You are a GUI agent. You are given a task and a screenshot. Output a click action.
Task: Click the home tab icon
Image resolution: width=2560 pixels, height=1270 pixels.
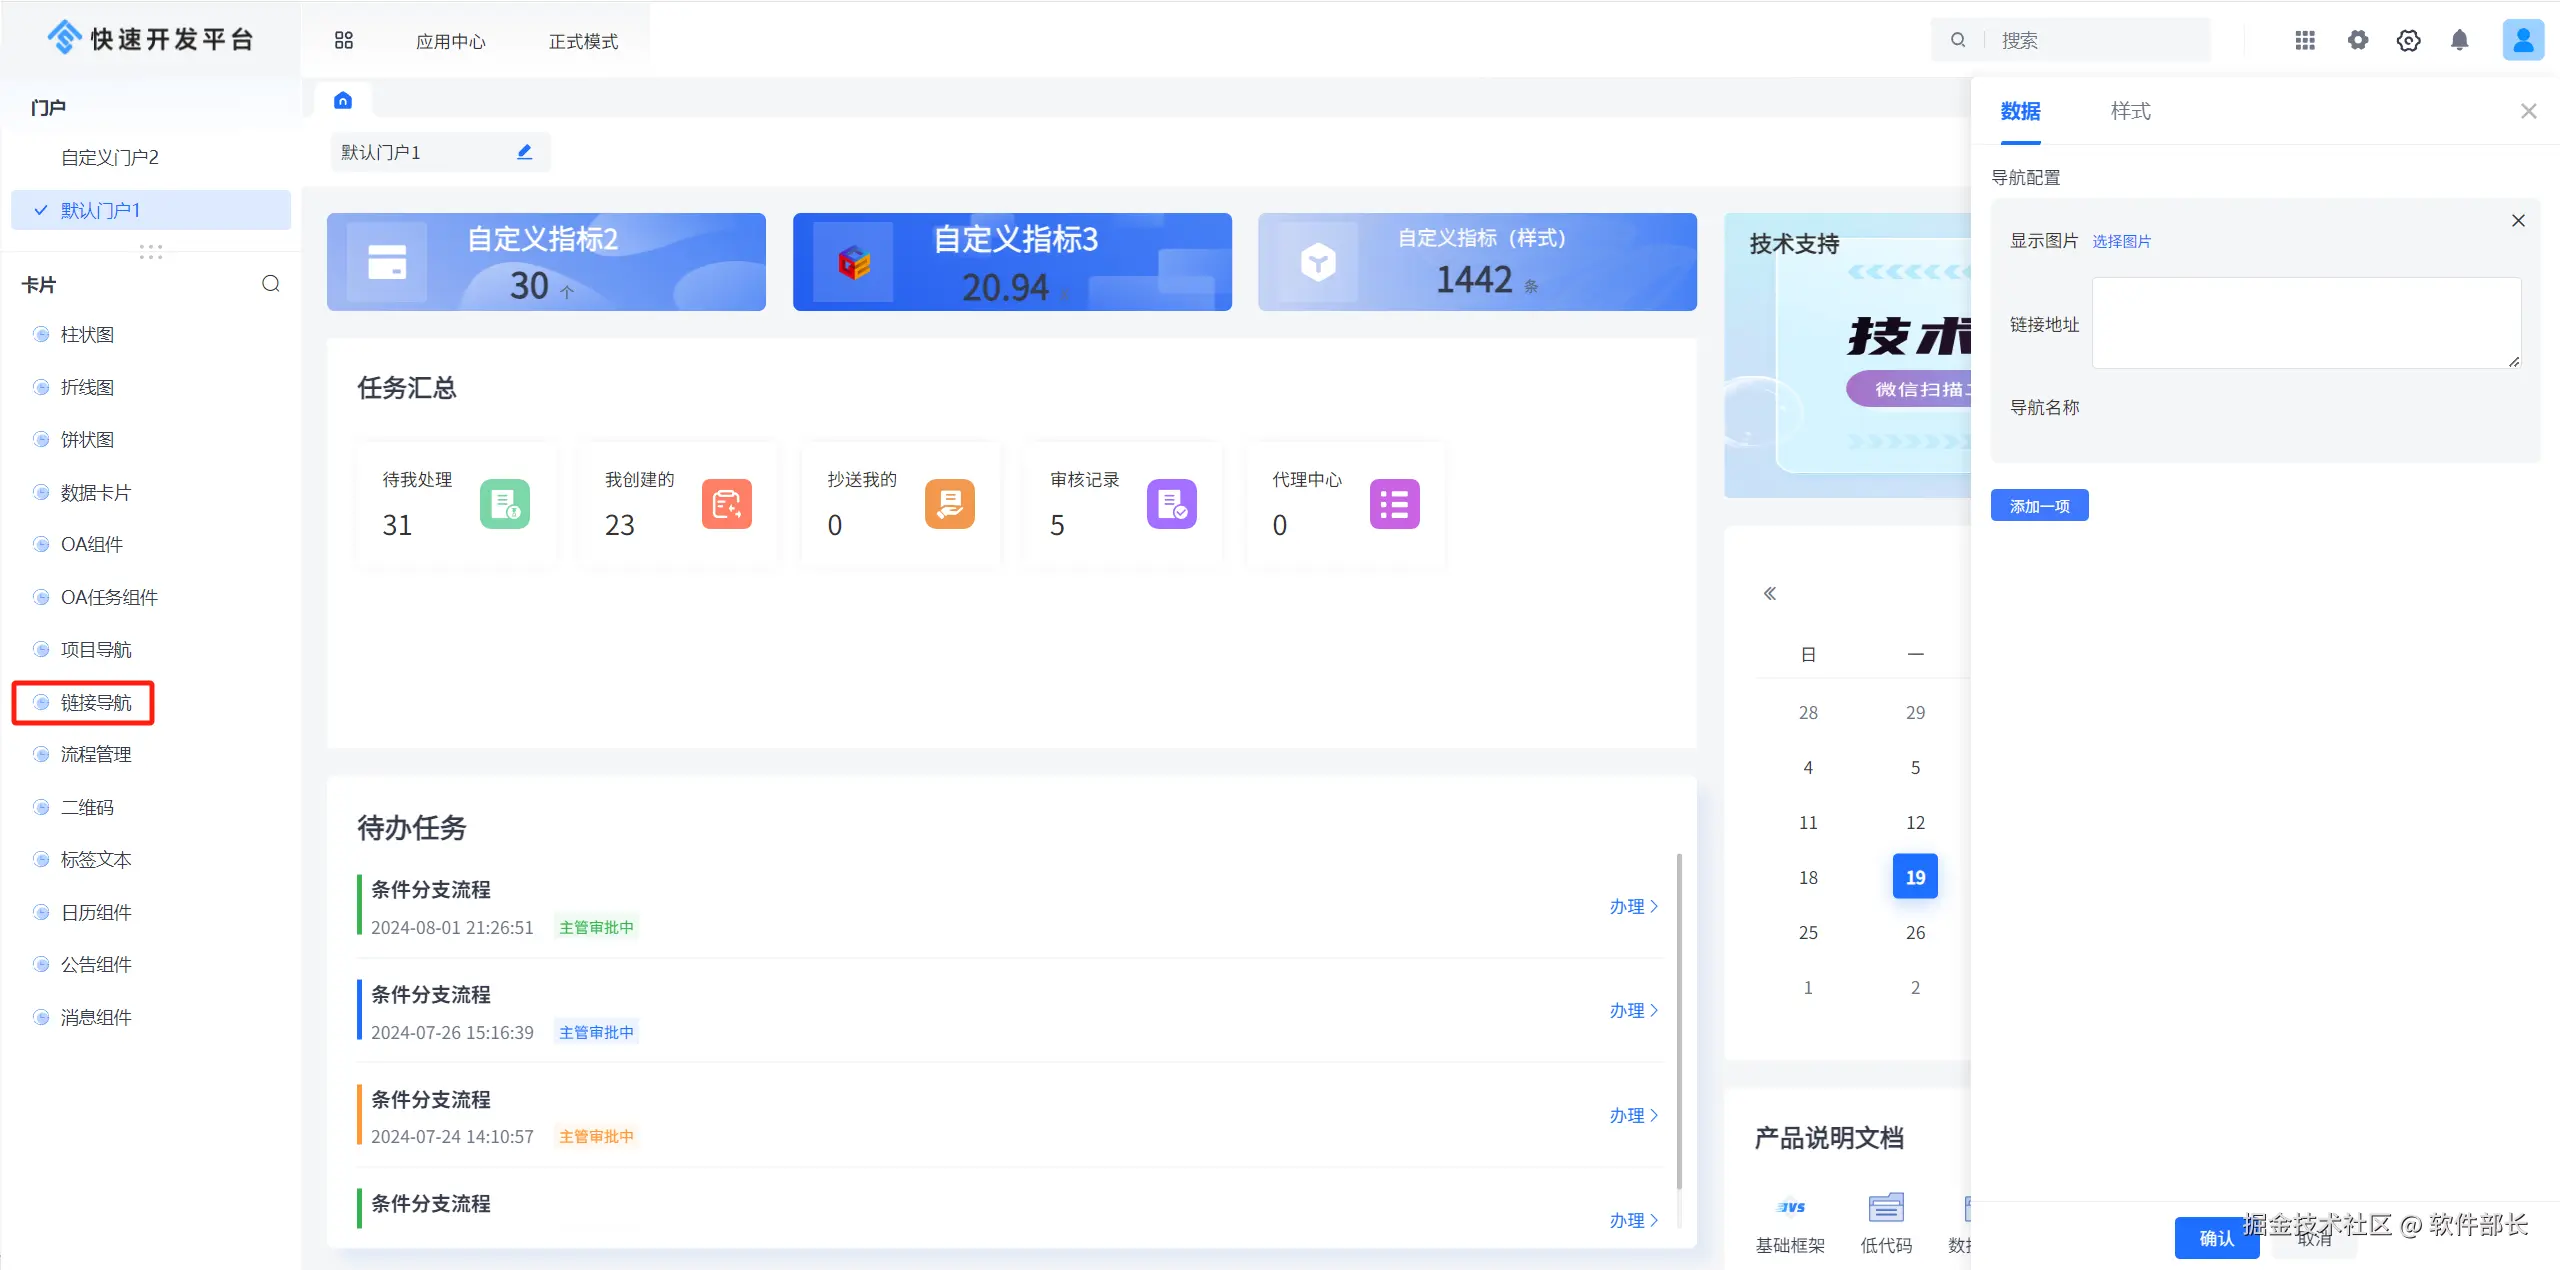[343, 100]
